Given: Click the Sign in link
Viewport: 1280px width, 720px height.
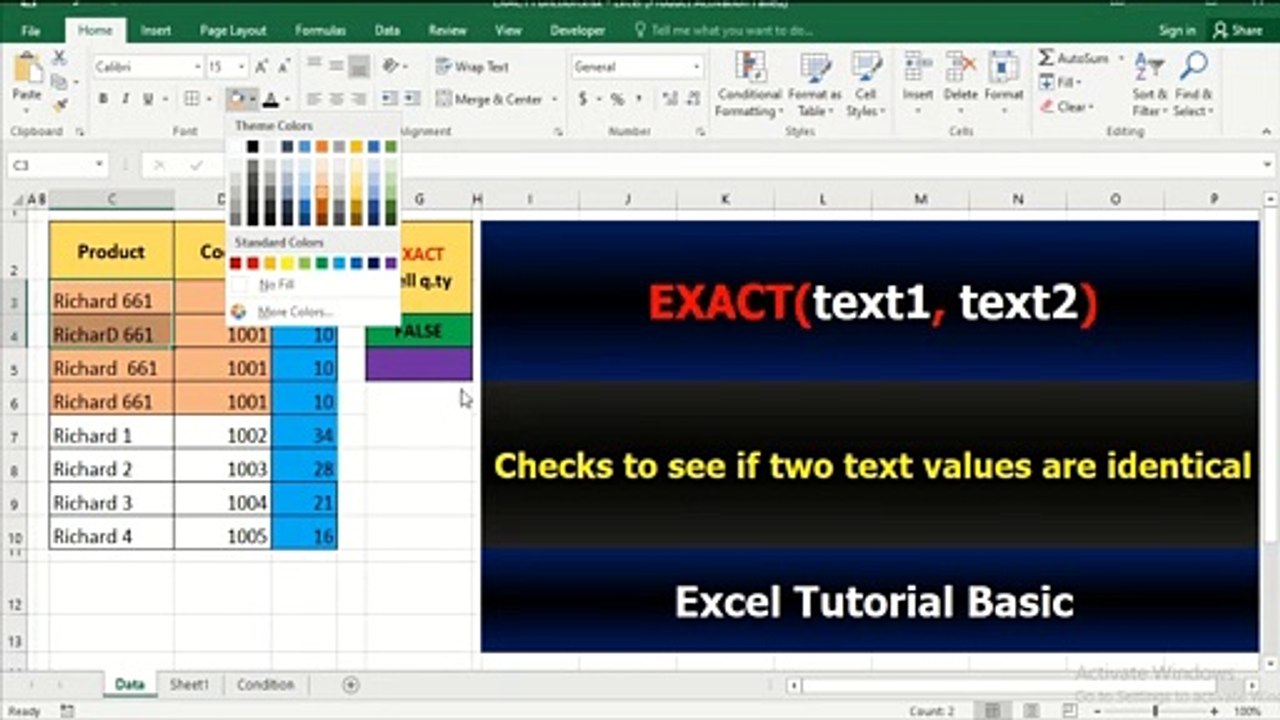Looking at the screenshot, I should pyautogui.click(x=1177, y=30).
